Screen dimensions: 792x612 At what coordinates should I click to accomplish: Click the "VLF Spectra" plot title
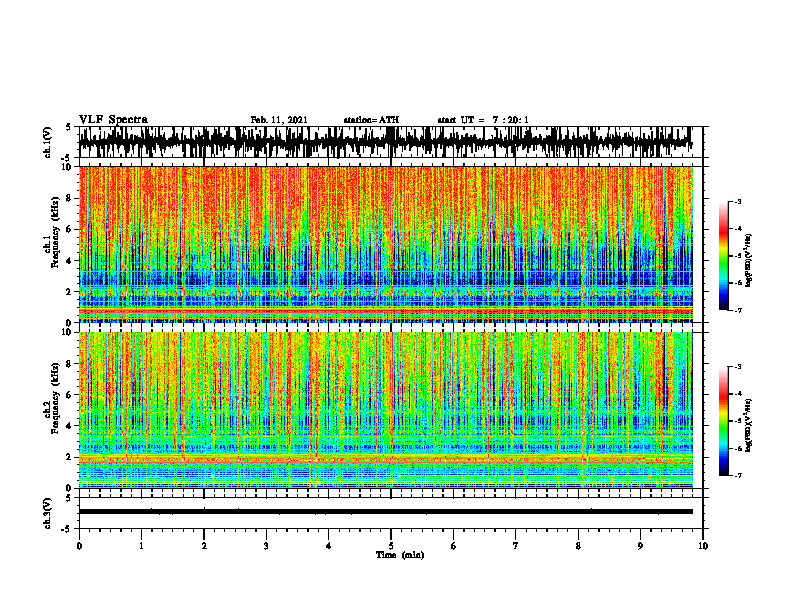click(113, 120)
